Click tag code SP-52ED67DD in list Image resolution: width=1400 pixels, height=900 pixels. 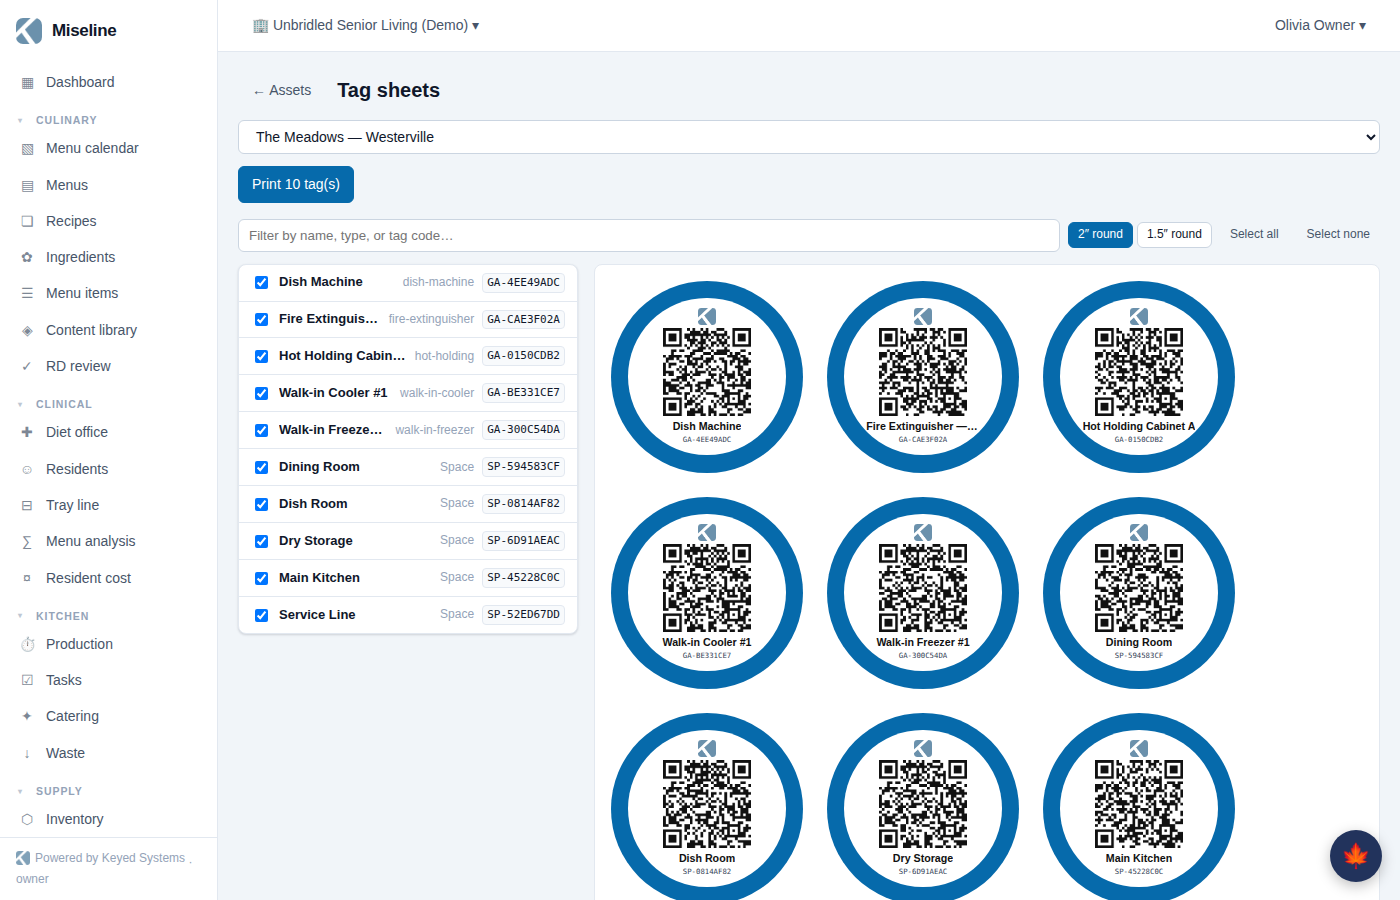pos(523,615)
